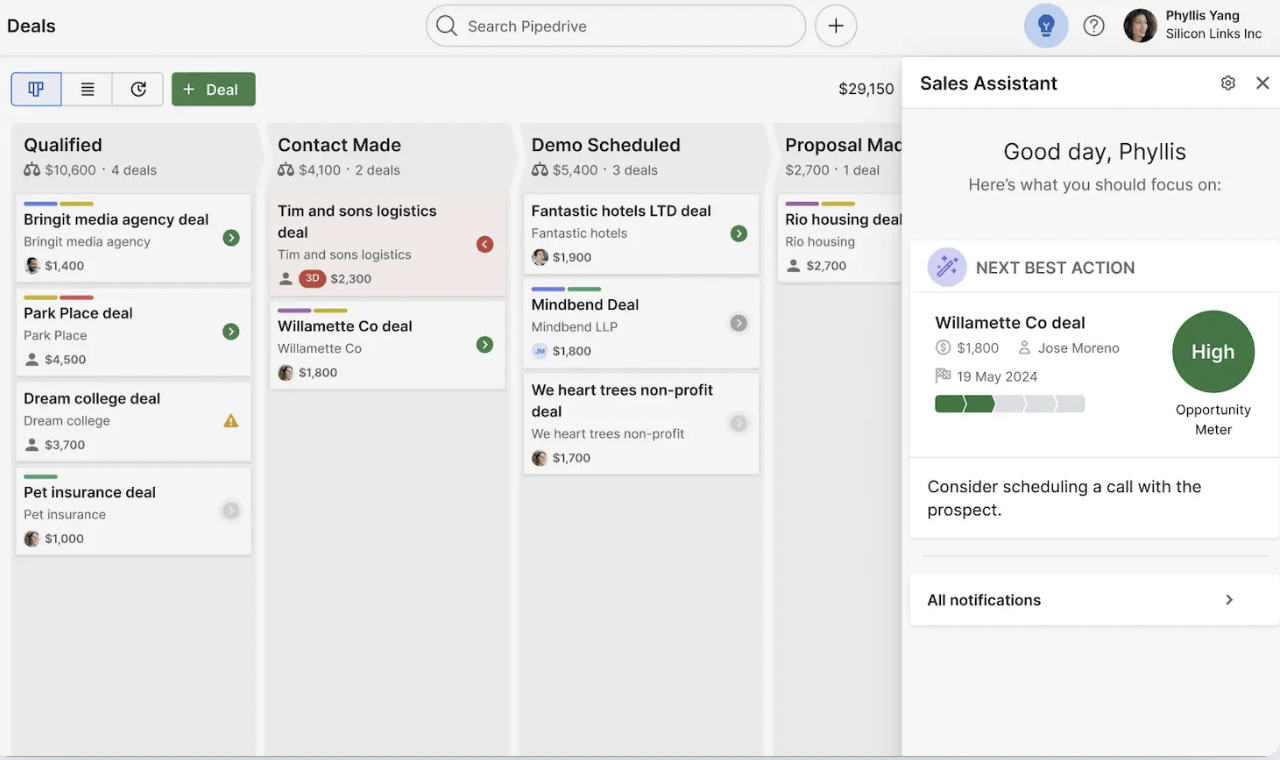1280x760 pixels.
Task: Click the green add Deal button
Action: pos(213,89)
